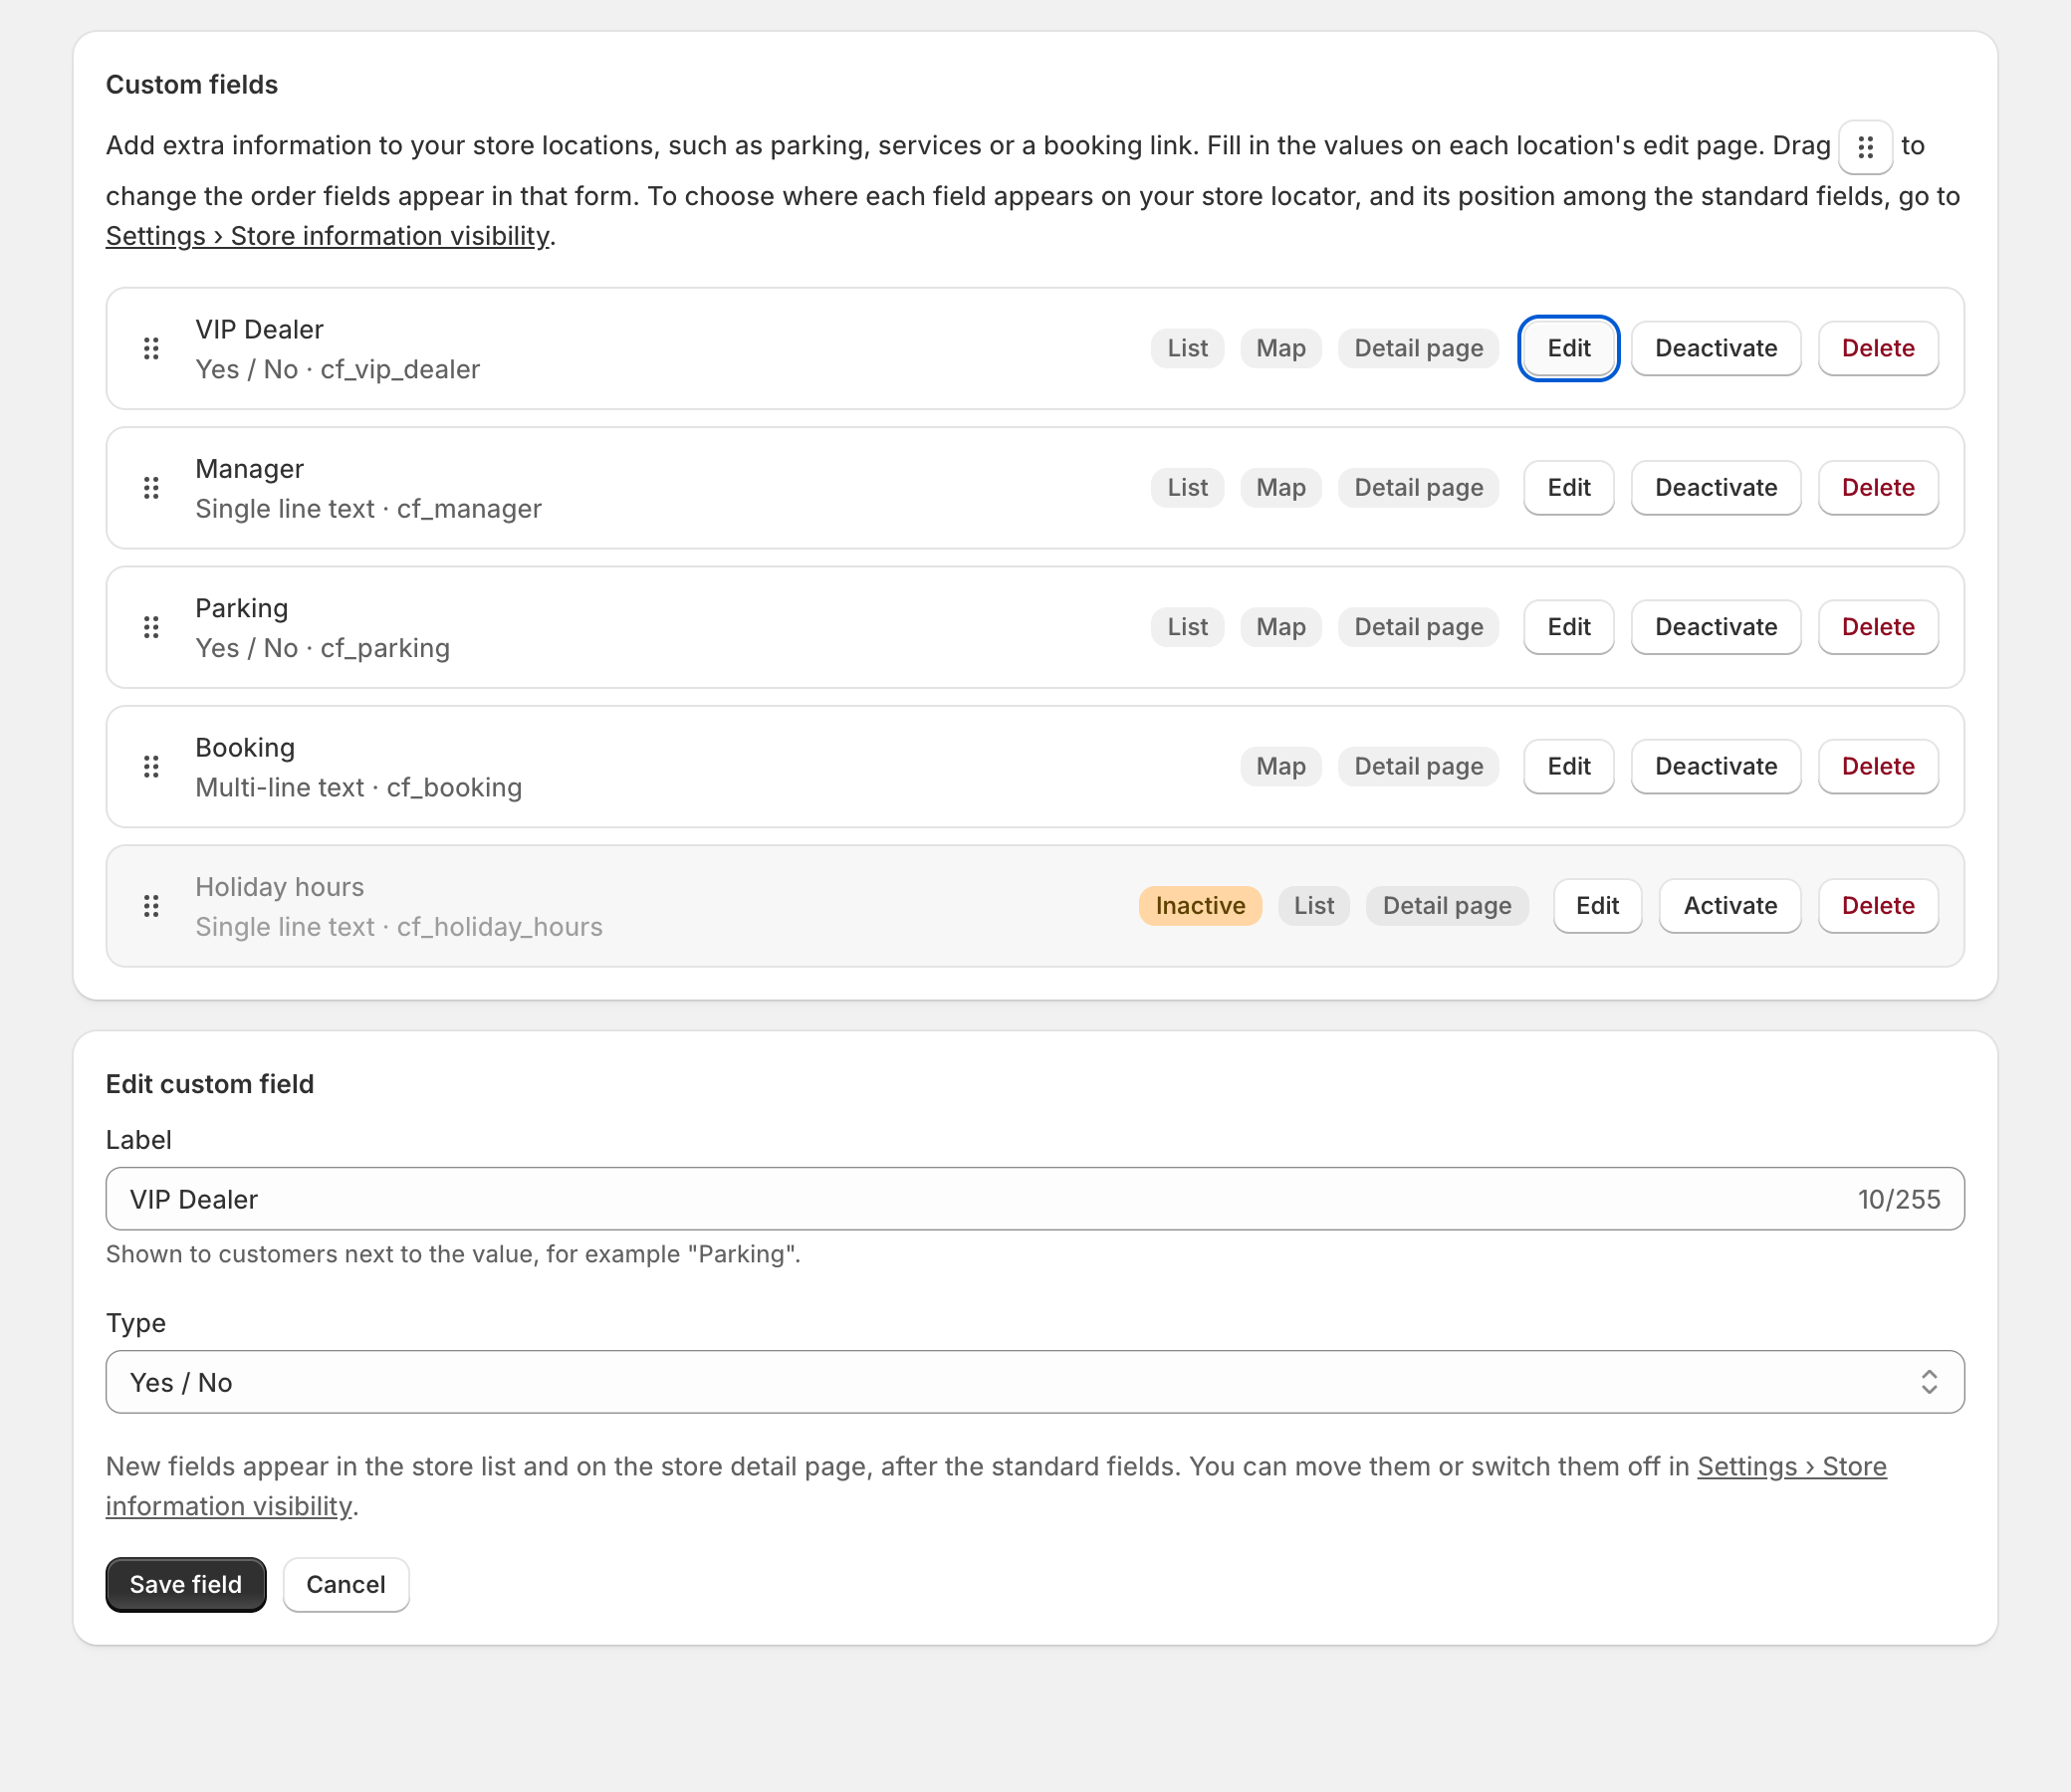Delete the Booking field

pyautogui.click(x=1878, y=766)
